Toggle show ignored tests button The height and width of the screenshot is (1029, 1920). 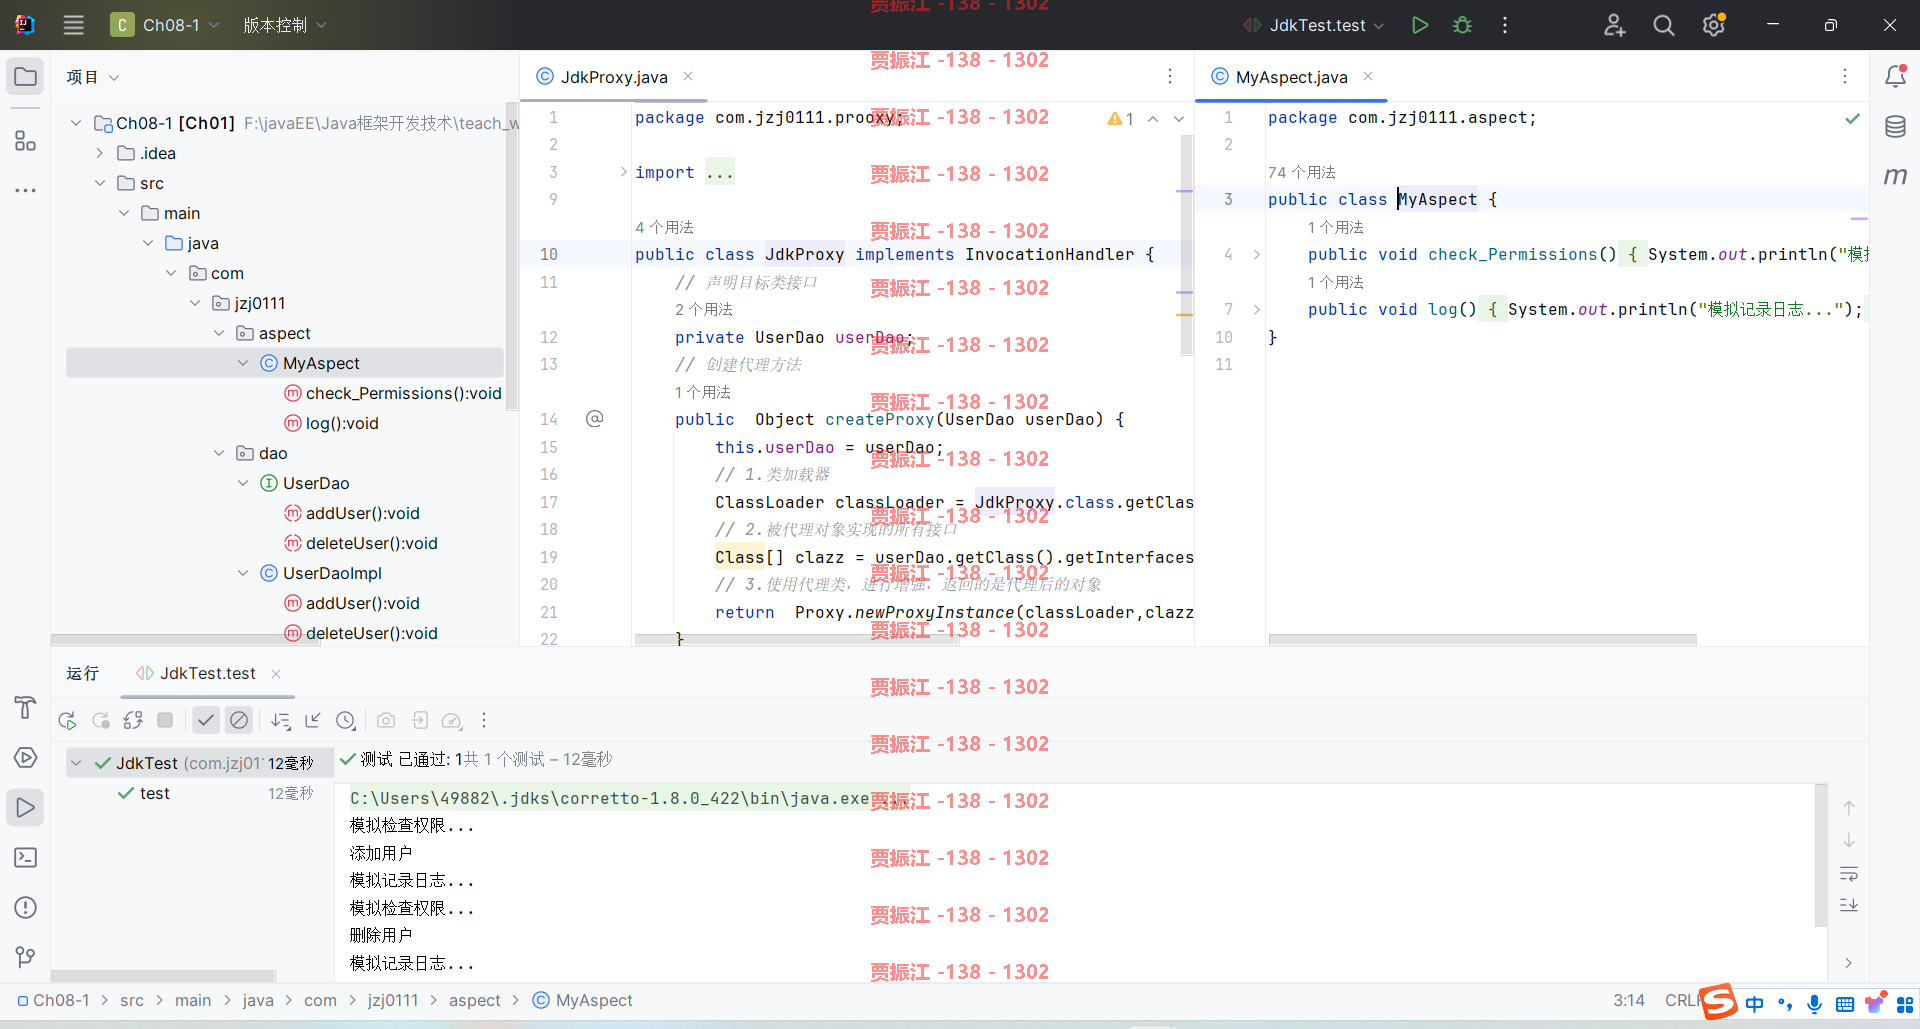pyautogui.click(x=239, y=720)
